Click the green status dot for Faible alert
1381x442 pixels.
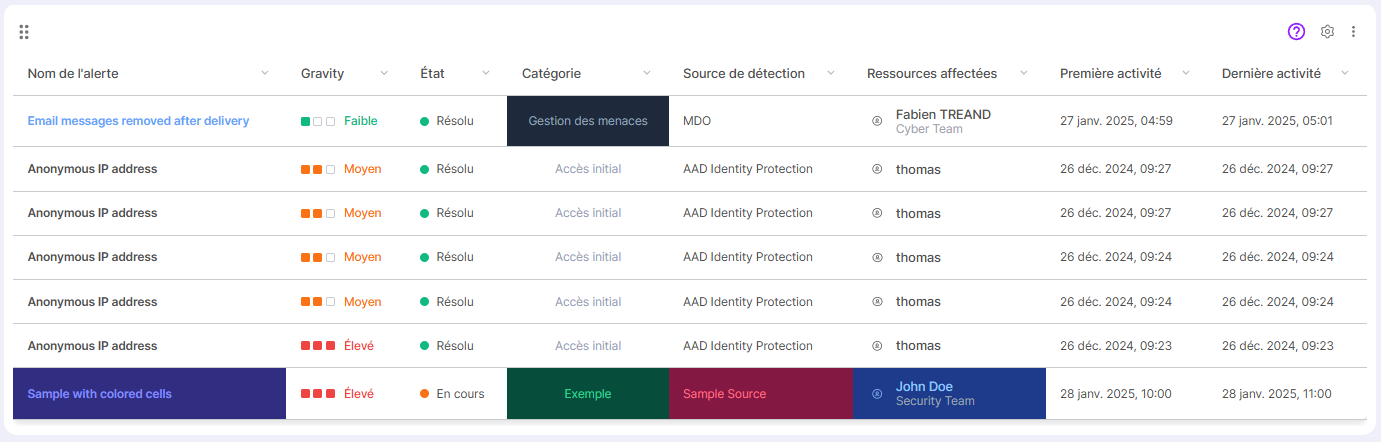click(424, 121)
